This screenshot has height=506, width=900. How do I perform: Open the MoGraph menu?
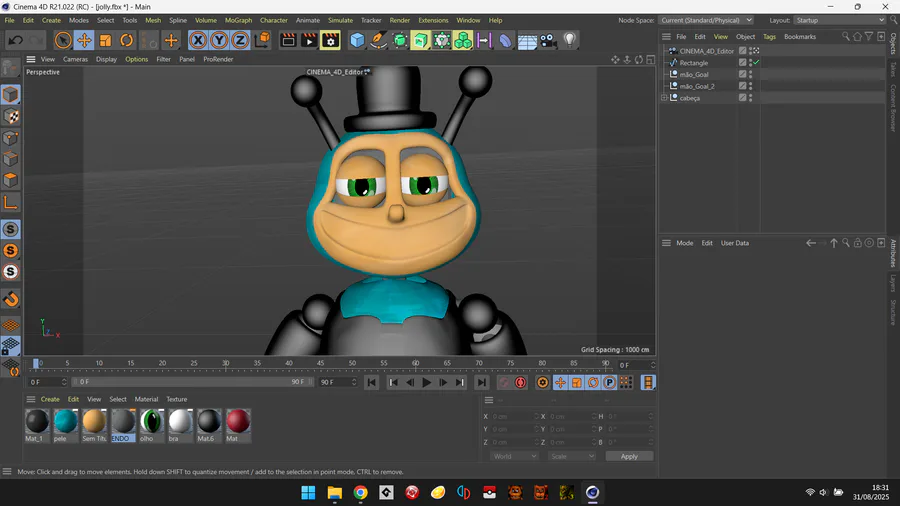(x=238, y=20)
